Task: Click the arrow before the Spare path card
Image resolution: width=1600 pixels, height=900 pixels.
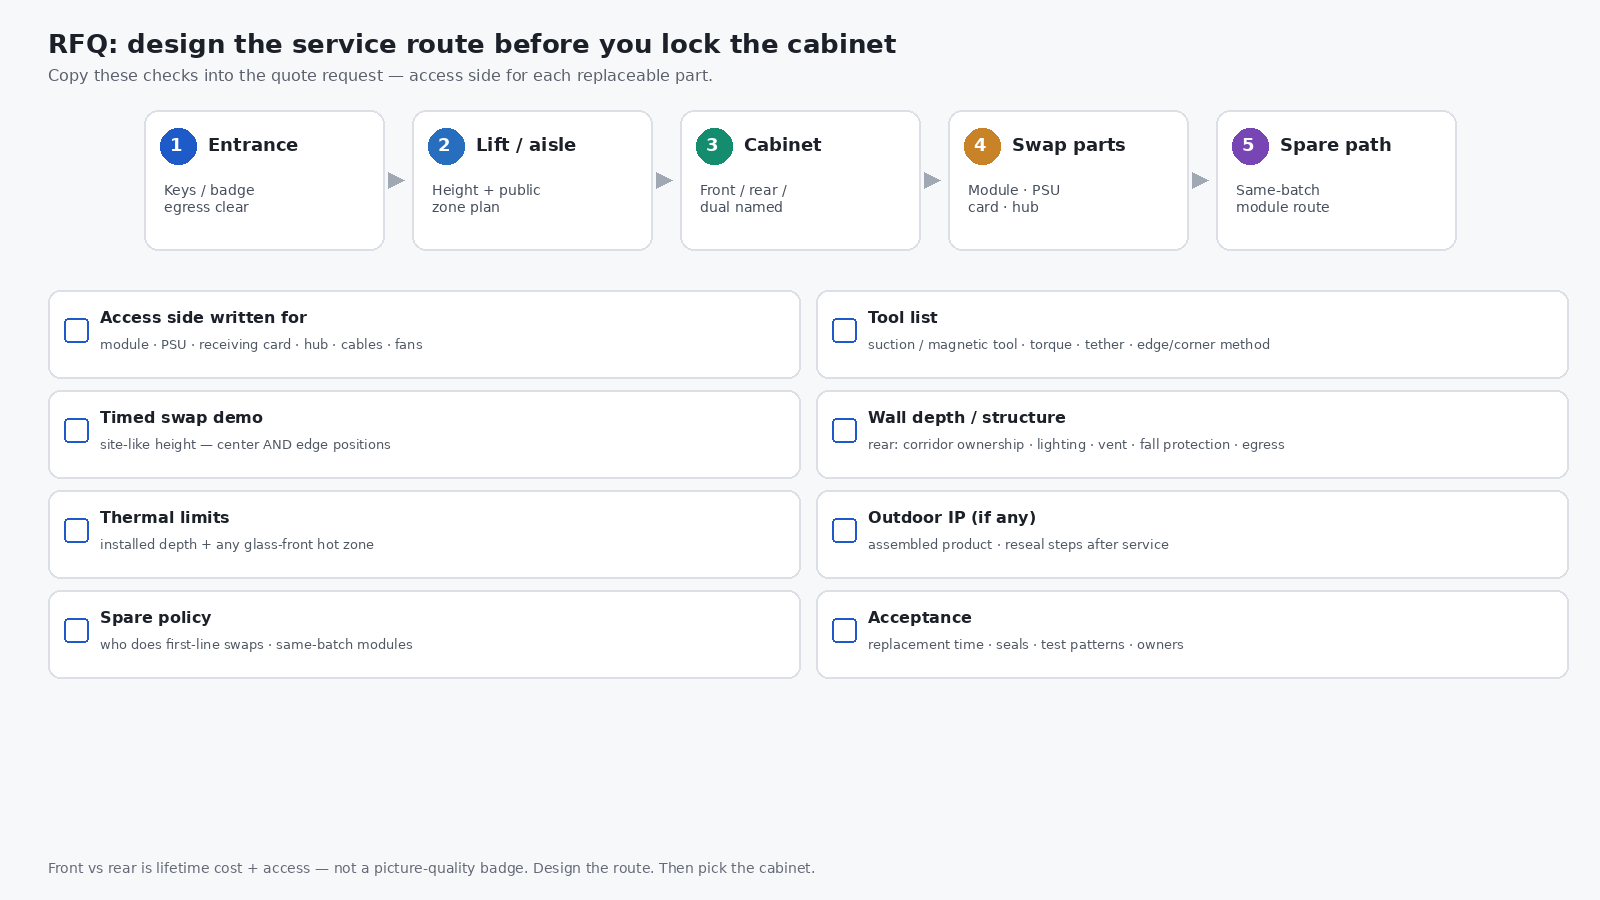Action: point(1201,180)
